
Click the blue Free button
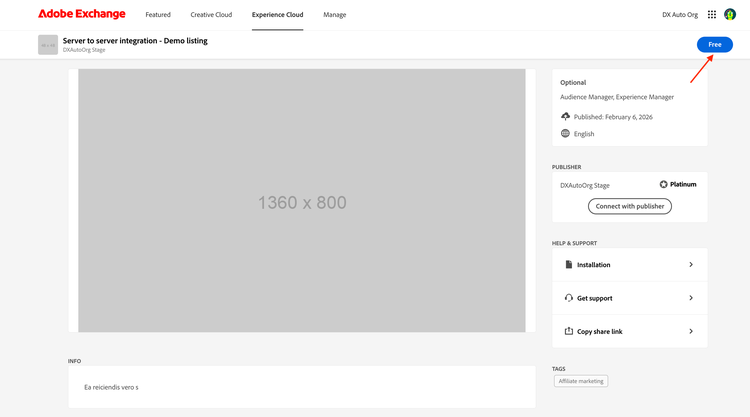coord(715,44)
